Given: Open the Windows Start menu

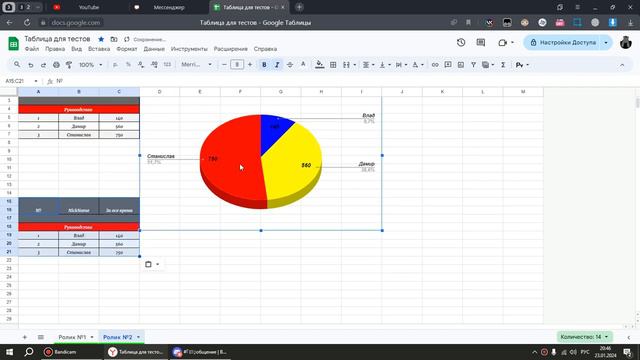Looking at the screenshot, I should pyautogui.click(x=9, y=352).
